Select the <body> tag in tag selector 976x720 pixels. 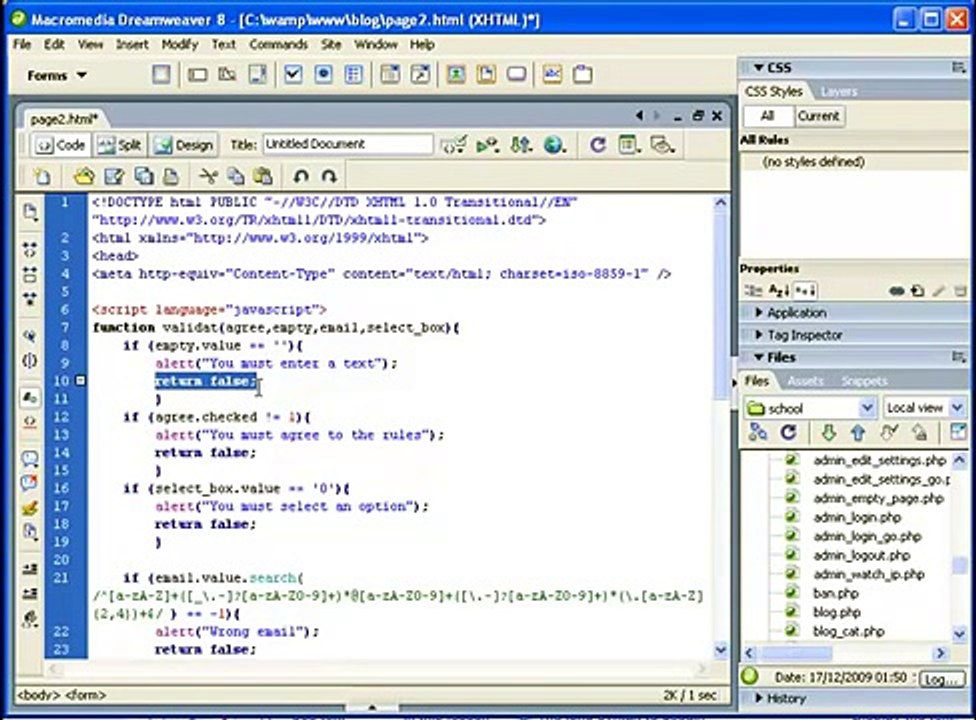tap(39, 695)
